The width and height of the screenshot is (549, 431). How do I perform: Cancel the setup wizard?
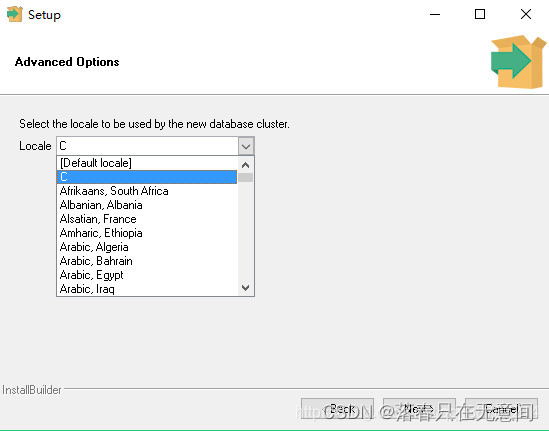pyautogui.click(x=501, y=409)
